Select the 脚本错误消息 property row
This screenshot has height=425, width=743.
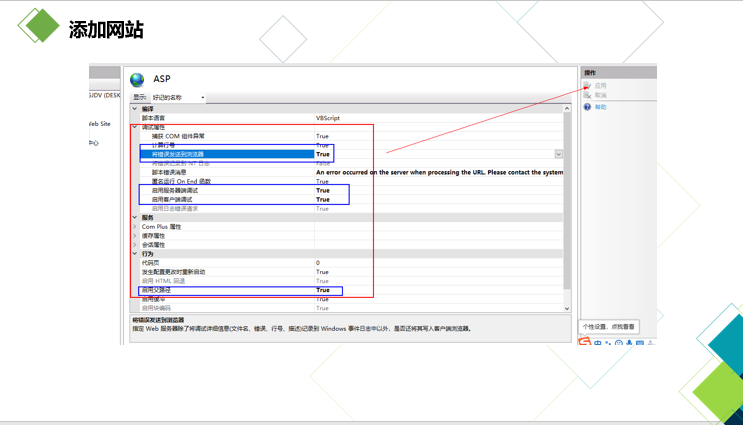coord(351,172)
